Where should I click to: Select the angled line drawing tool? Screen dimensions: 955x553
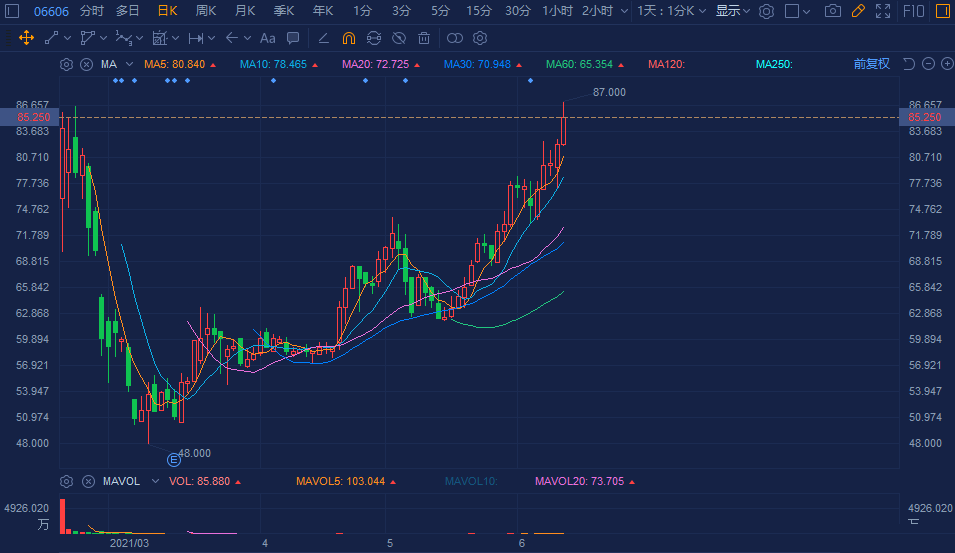[323, 38]
